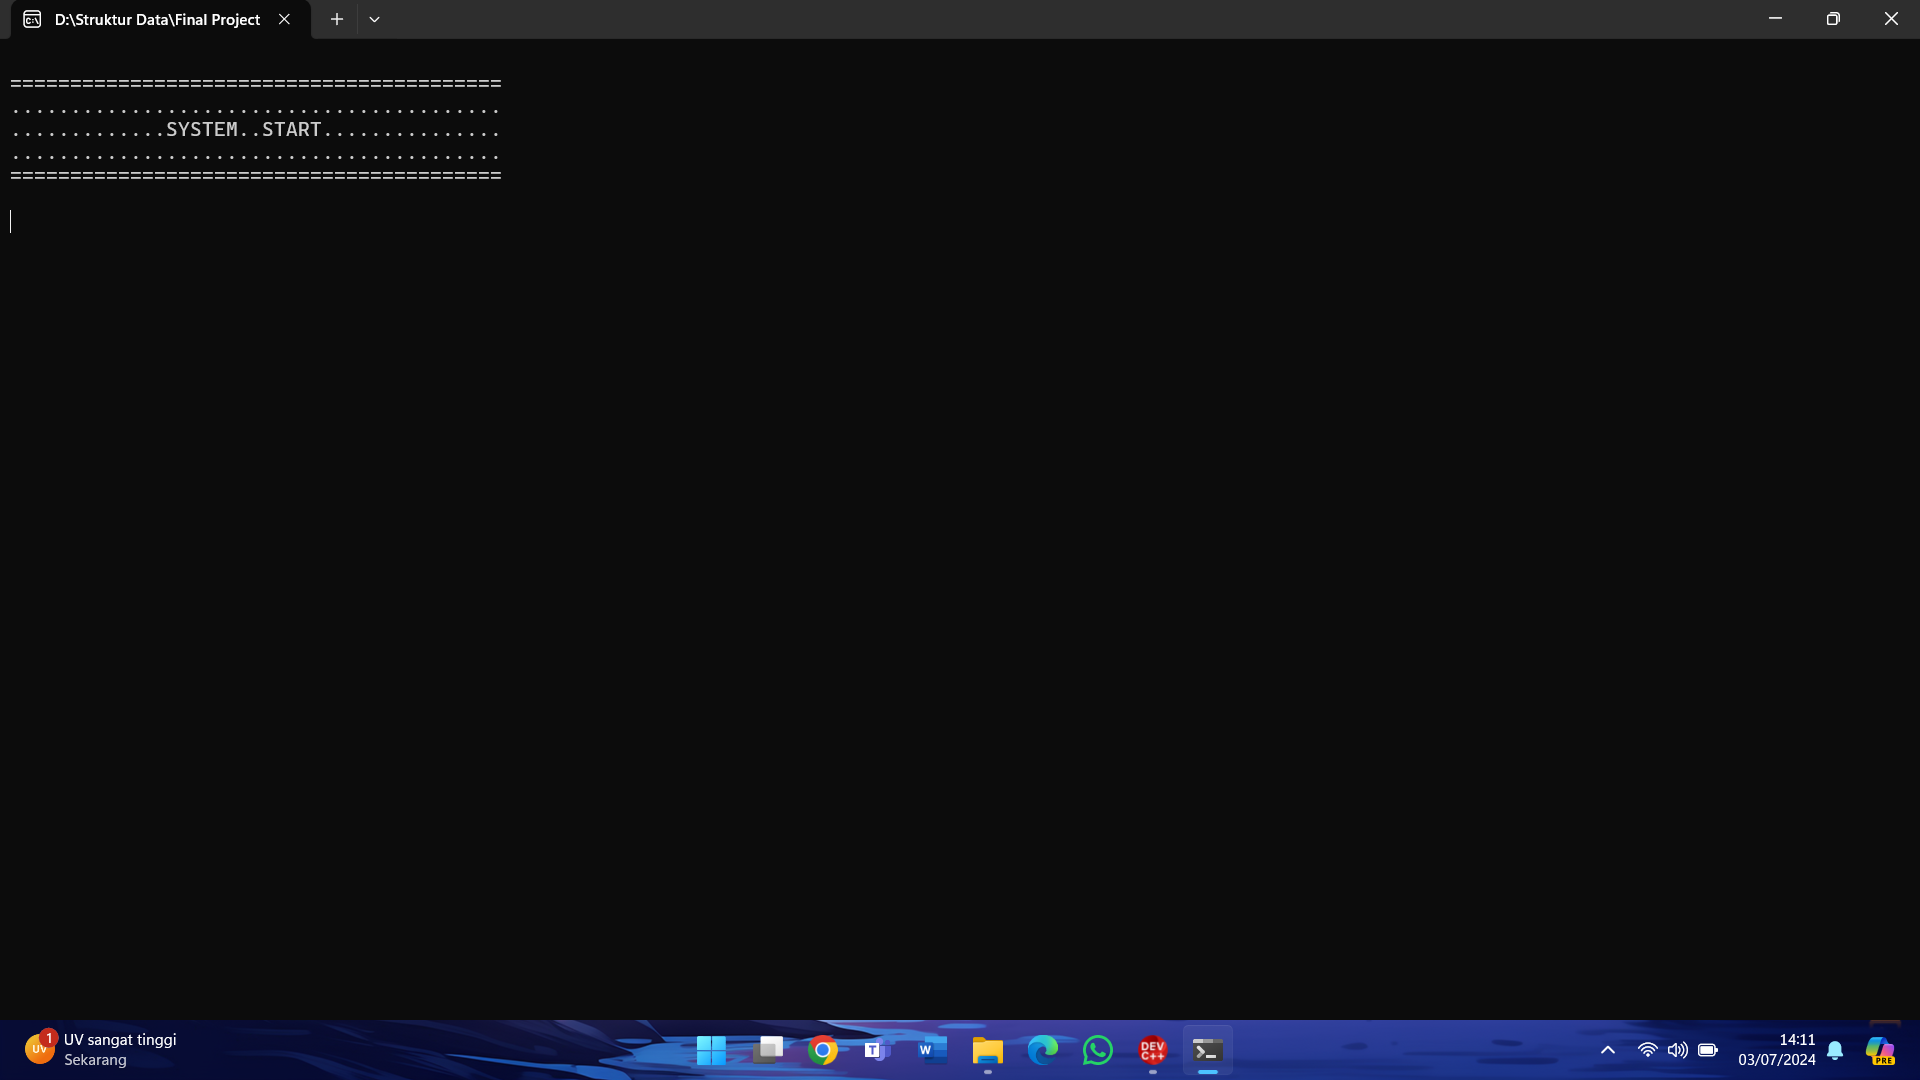The width and height of the screenshot is (1920, 1080).
Task: Select the D:\Struktur Data\Final Project tab
Action: click(x=160, y=19)
